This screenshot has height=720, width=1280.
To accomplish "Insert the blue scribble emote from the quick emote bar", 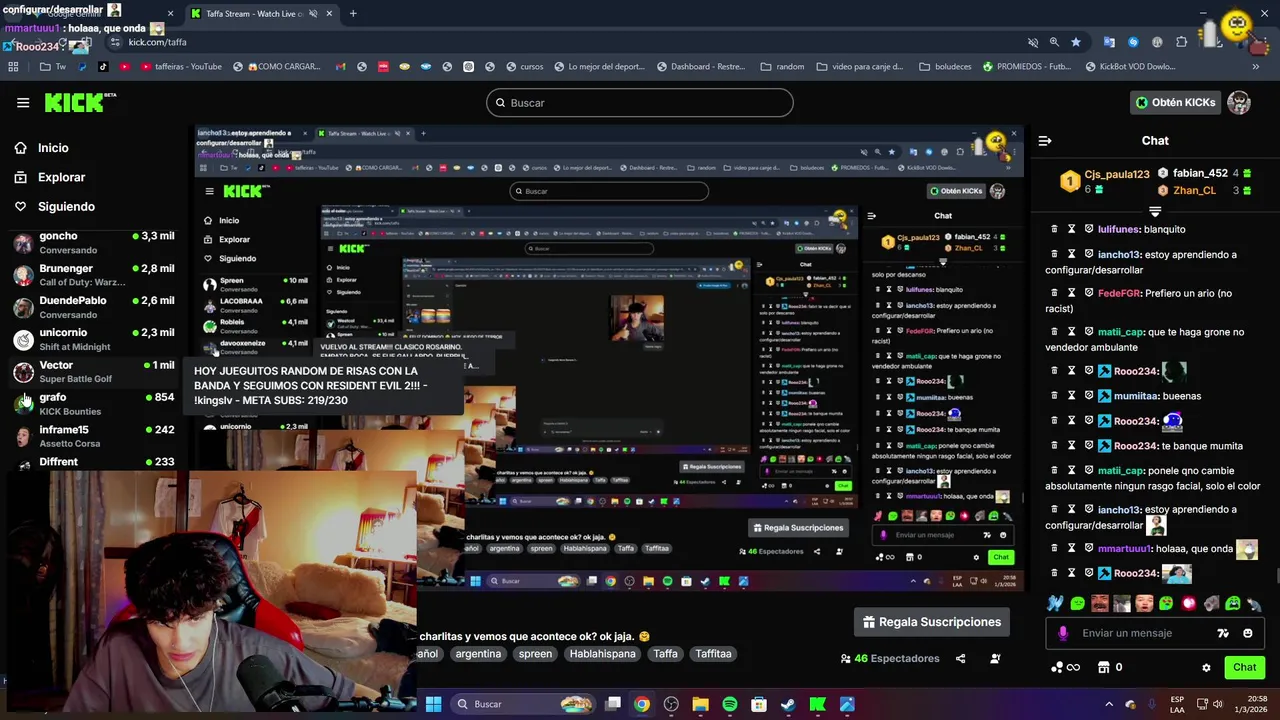I will [1055, 603].
